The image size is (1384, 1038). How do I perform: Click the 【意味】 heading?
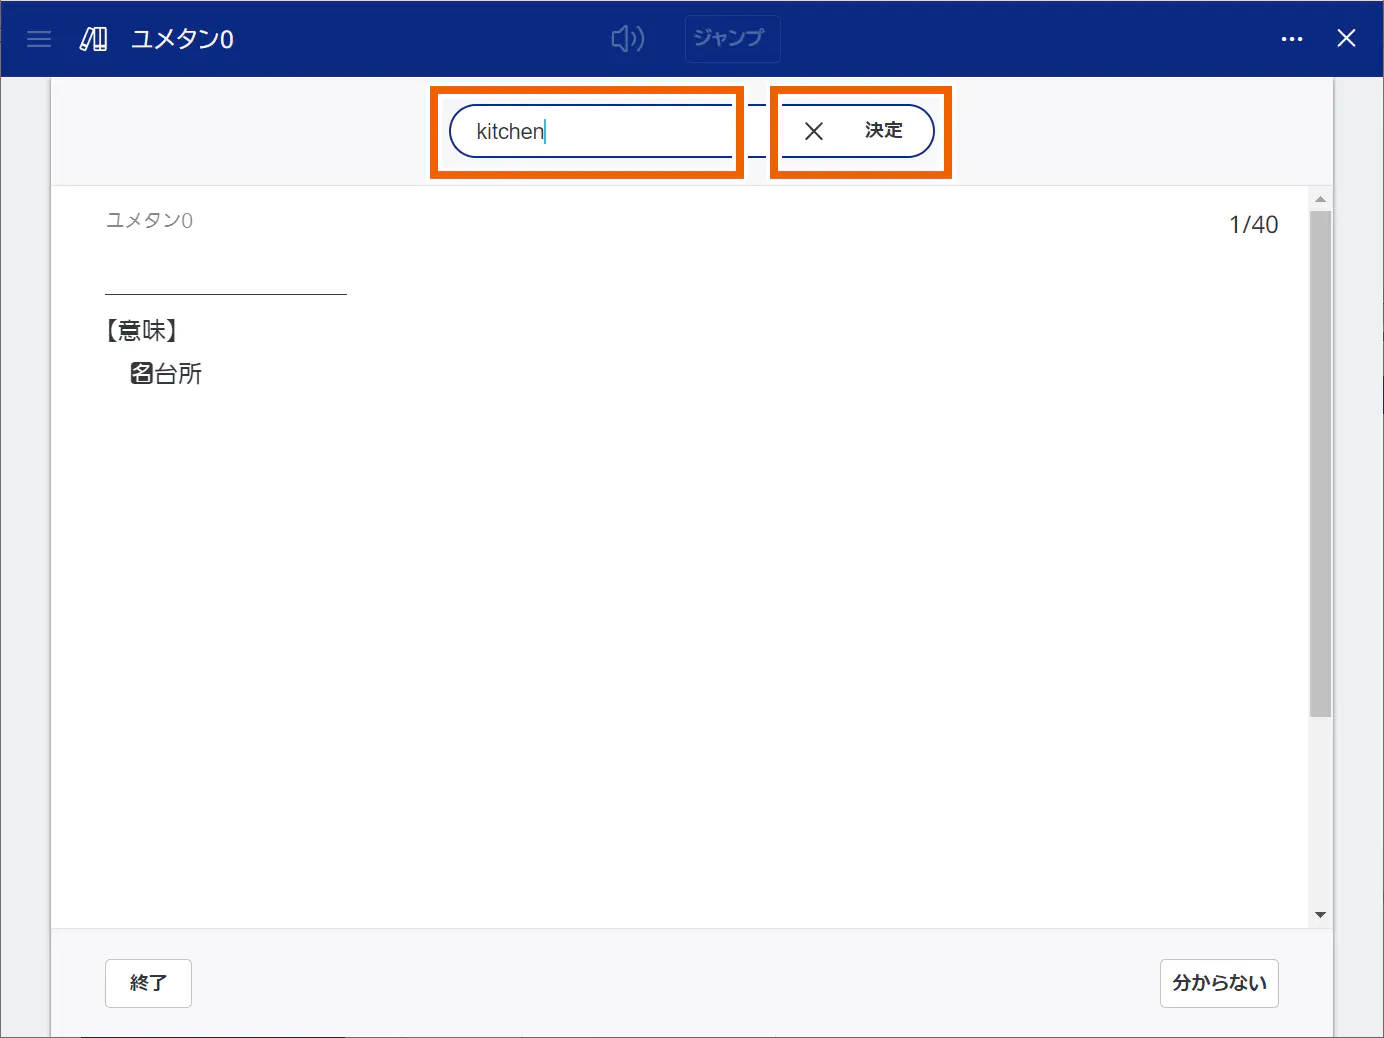coord(141,330)
